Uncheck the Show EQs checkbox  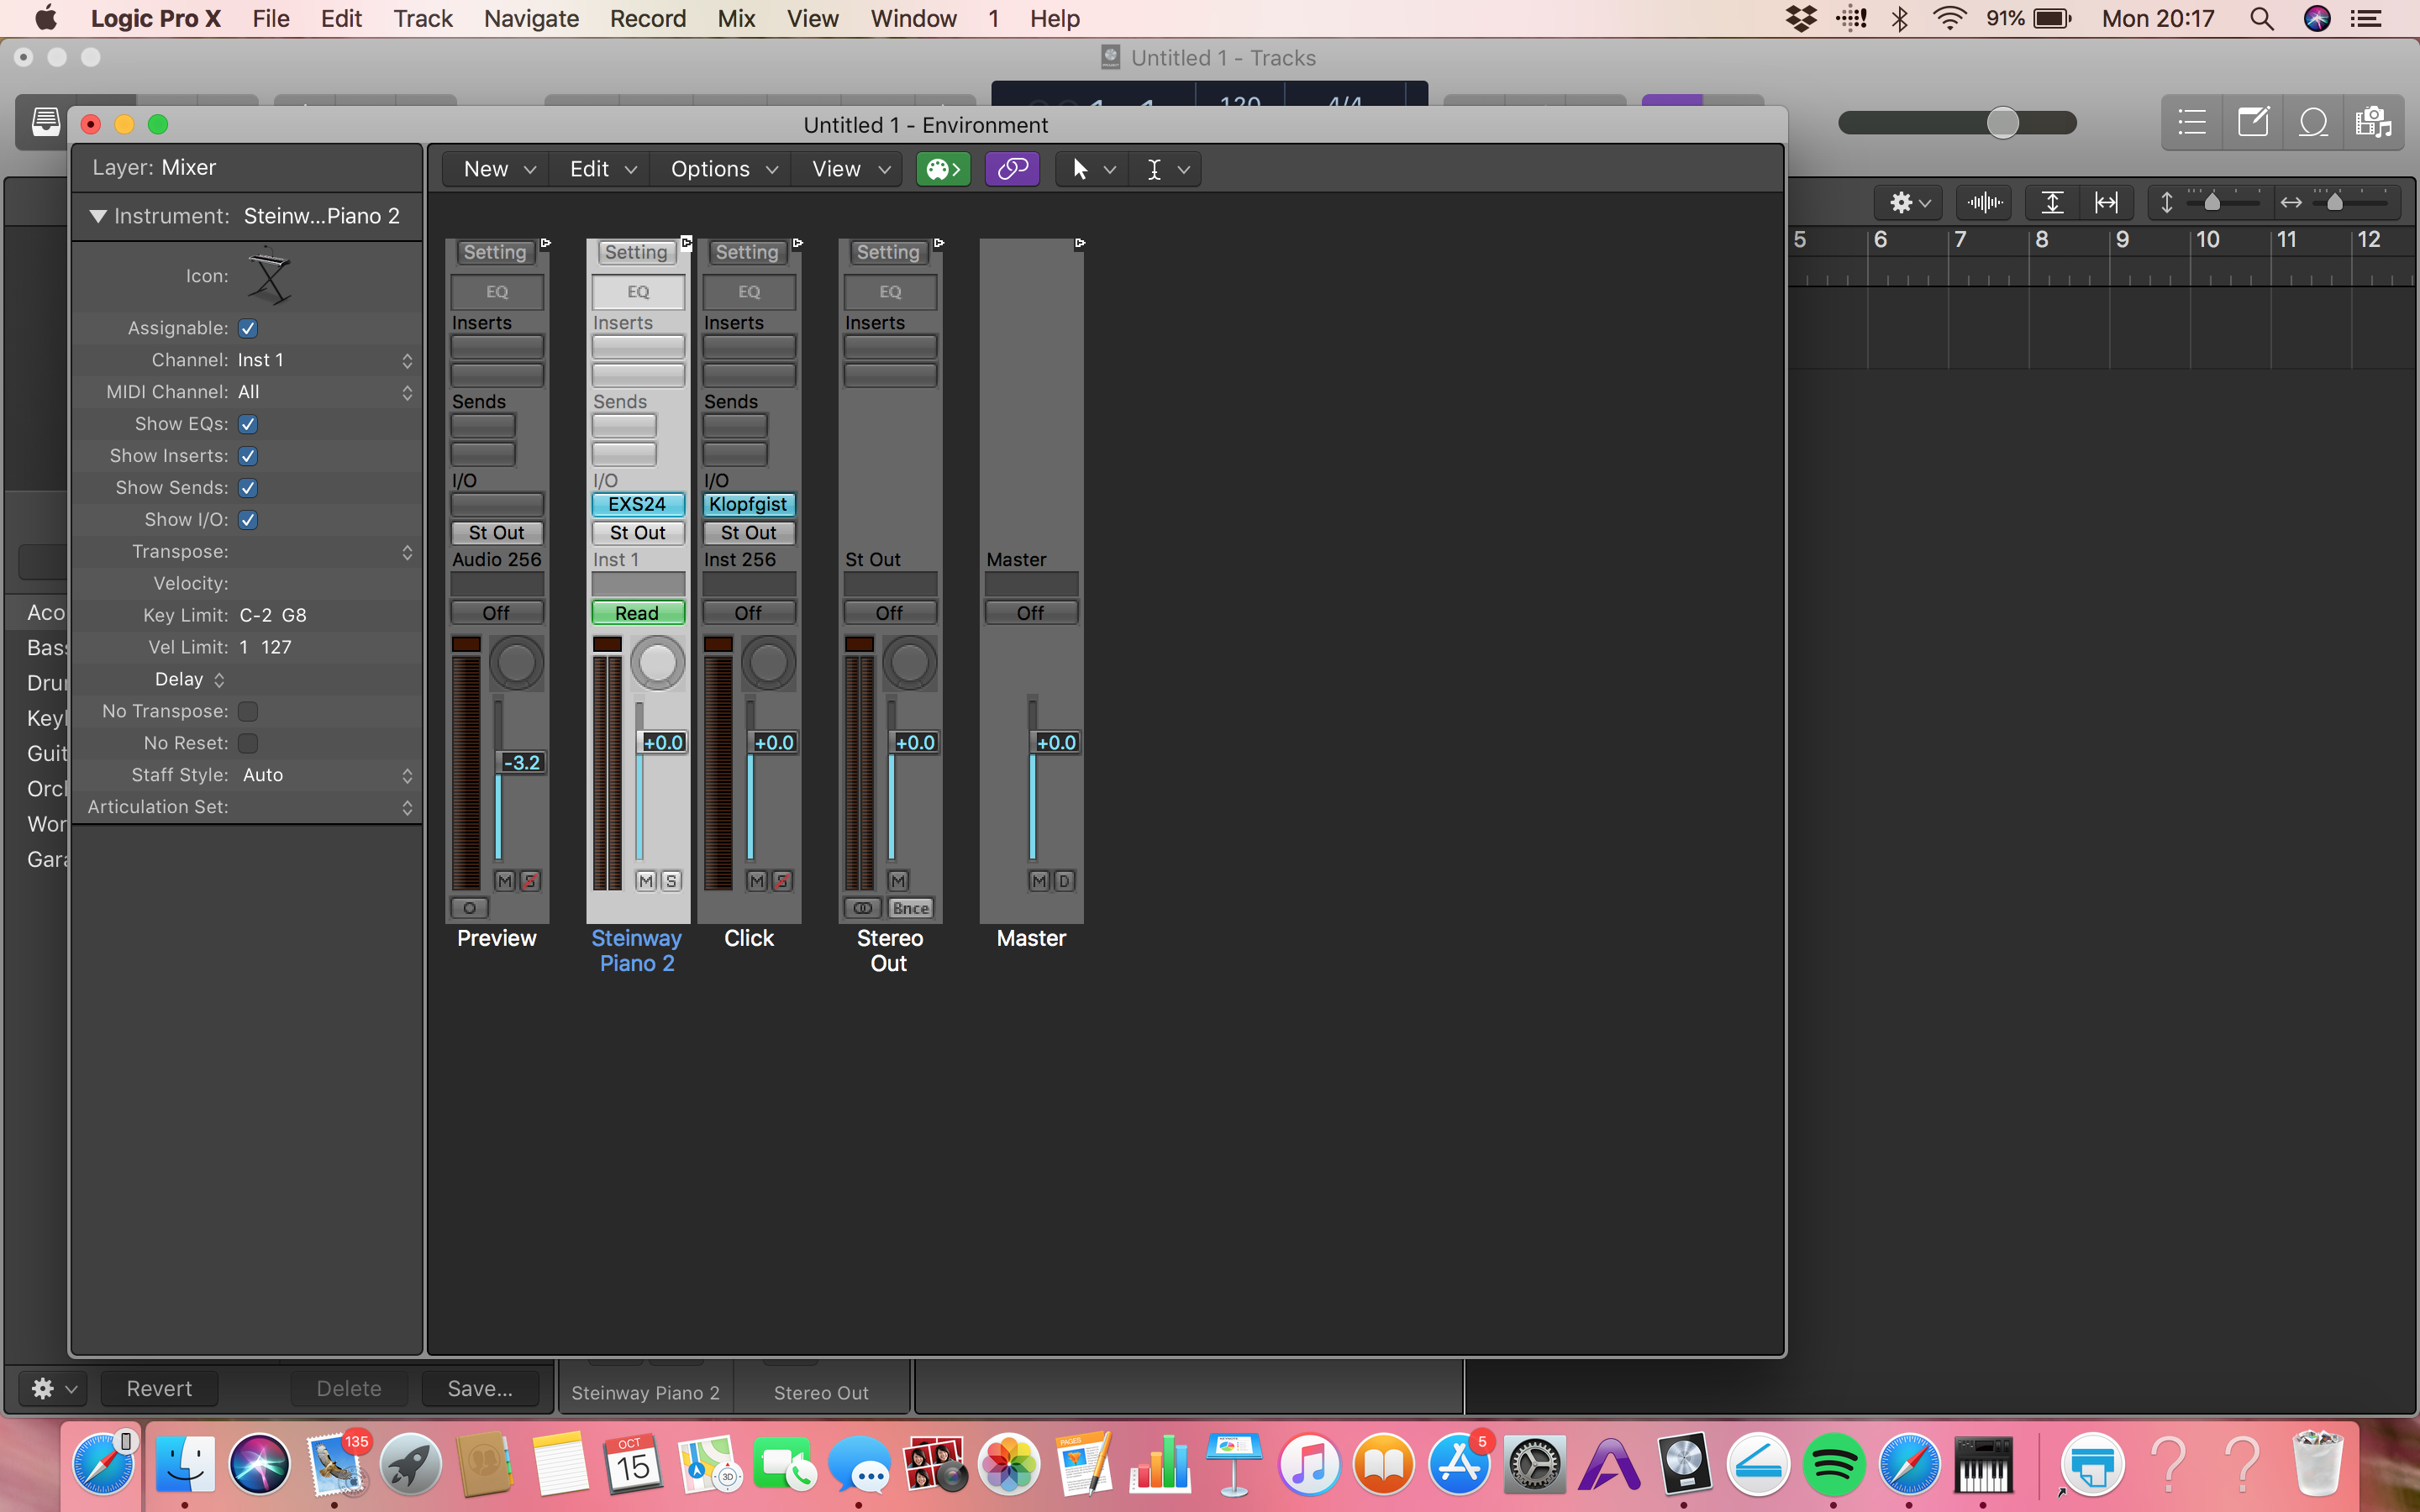248,424
